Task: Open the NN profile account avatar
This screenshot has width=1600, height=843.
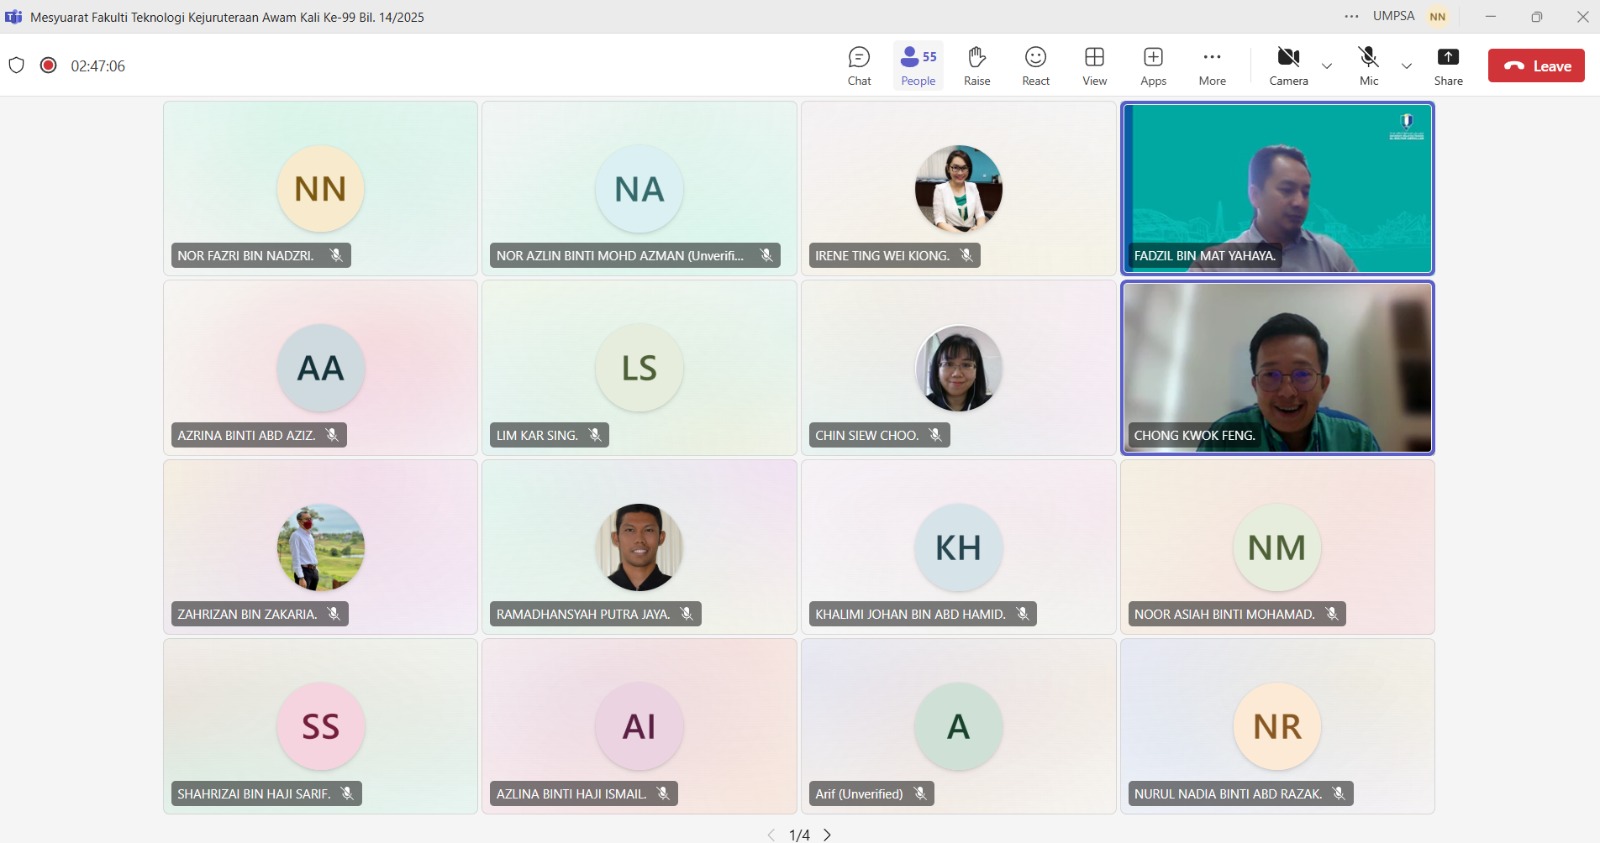Action: click(x=1438, y=16)
